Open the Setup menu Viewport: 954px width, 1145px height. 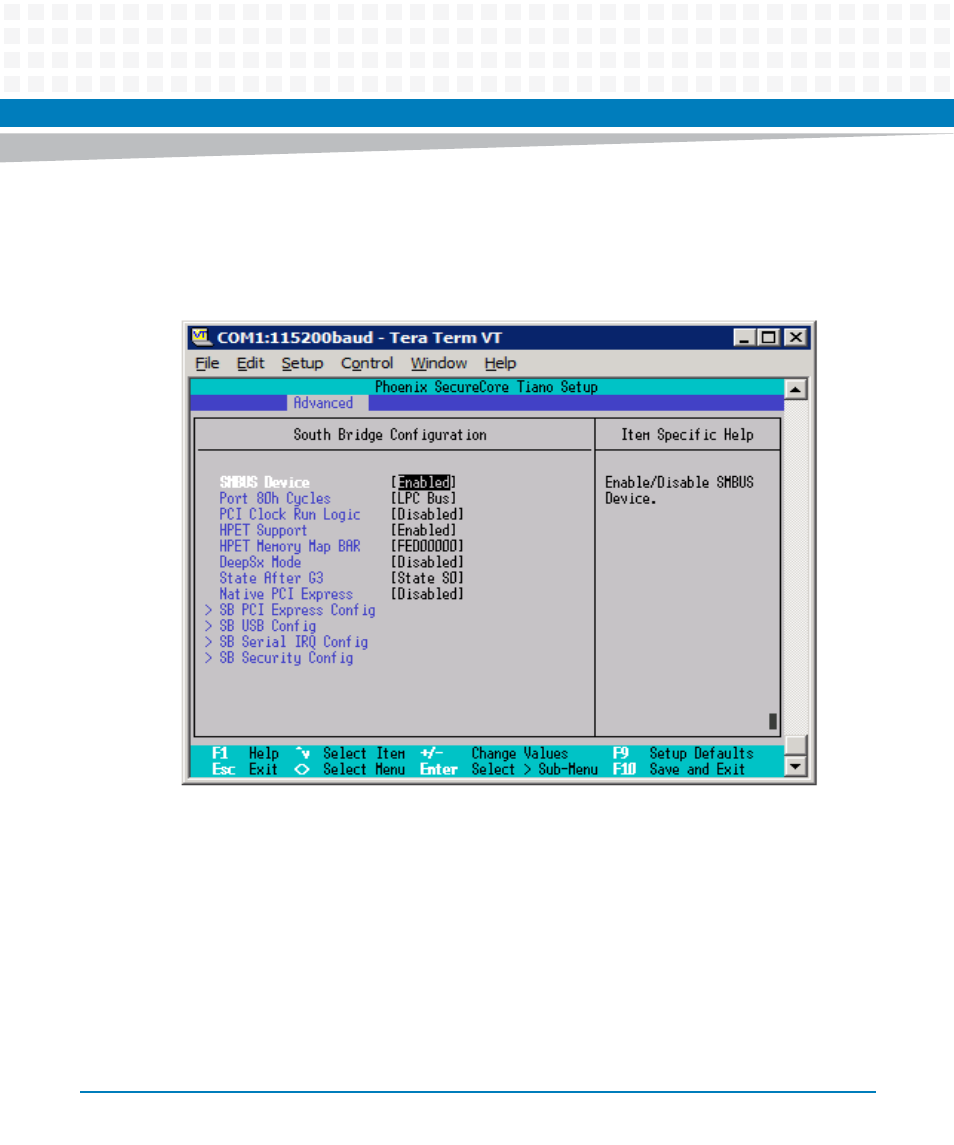[302, 364]
